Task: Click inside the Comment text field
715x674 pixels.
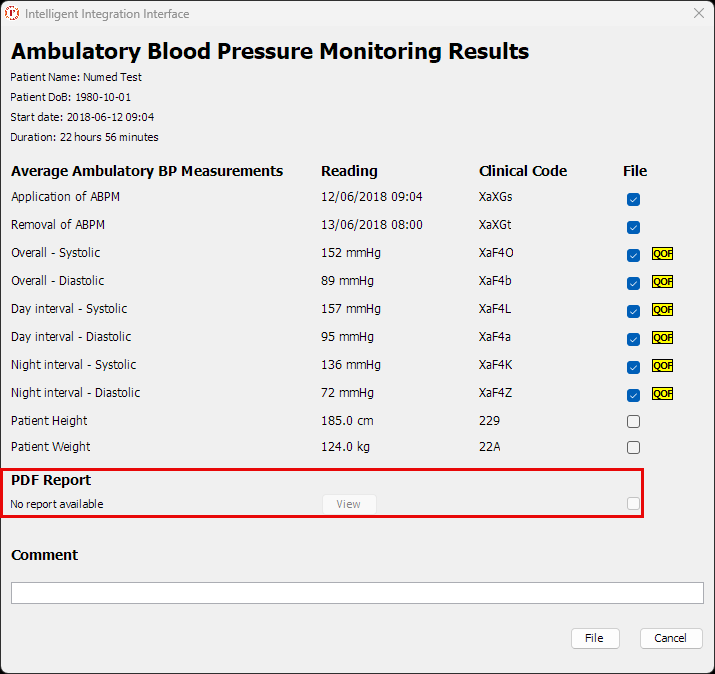Action: 357,593
